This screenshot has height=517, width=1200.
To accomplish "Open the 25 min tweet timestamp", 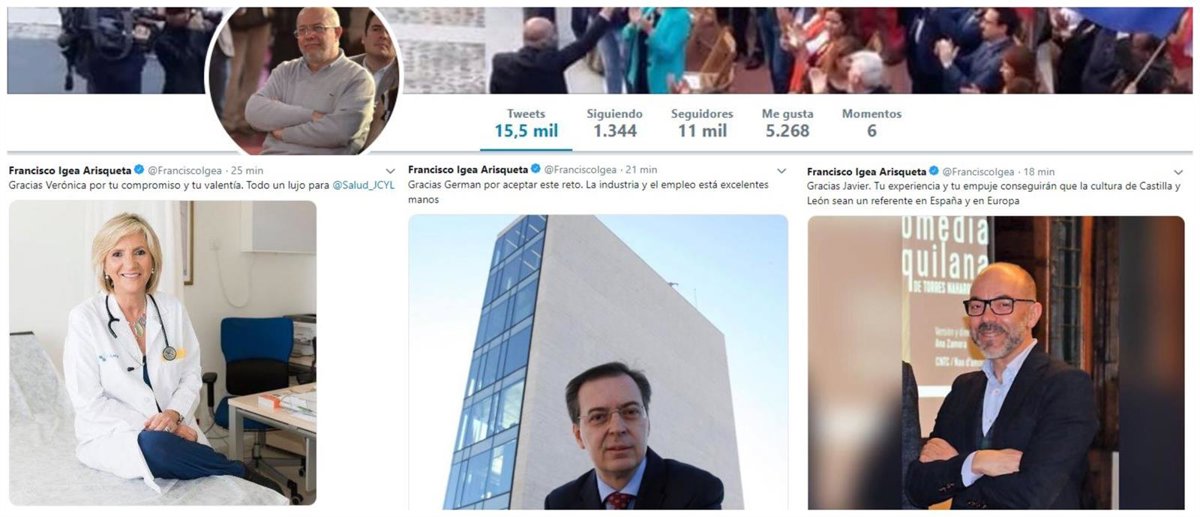I will point(247,172).
